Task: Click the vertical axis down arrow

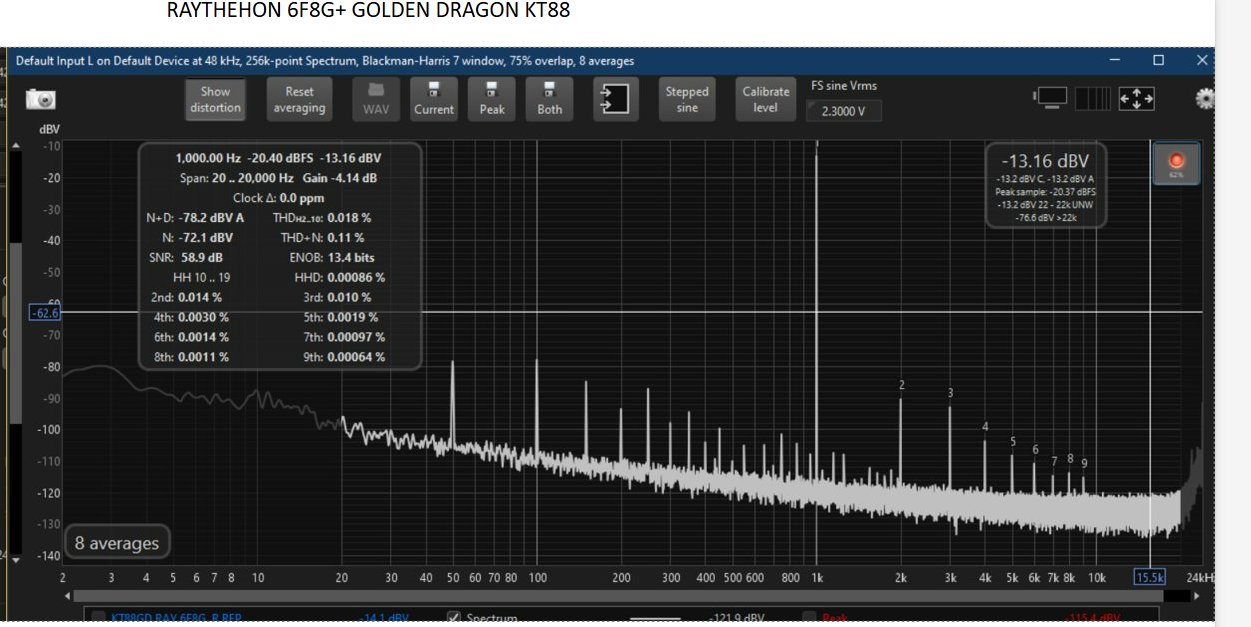Action: (x=15, y=559)
